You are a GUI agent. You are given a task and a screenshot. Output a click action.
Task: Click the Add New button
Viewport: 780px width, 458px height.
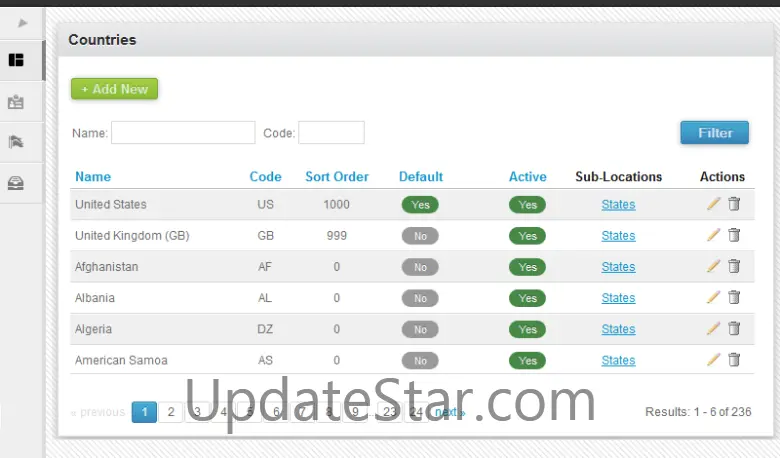[x=114, y=89]
